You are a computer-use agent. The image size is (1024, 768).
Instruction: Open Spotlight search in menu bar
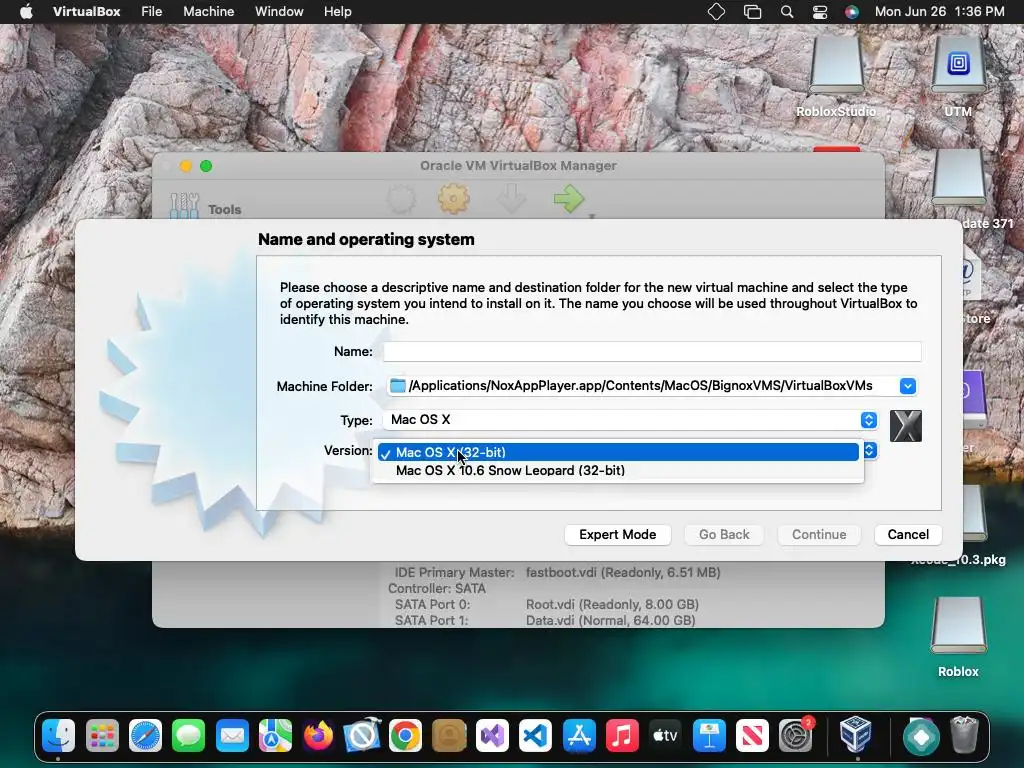787,12
